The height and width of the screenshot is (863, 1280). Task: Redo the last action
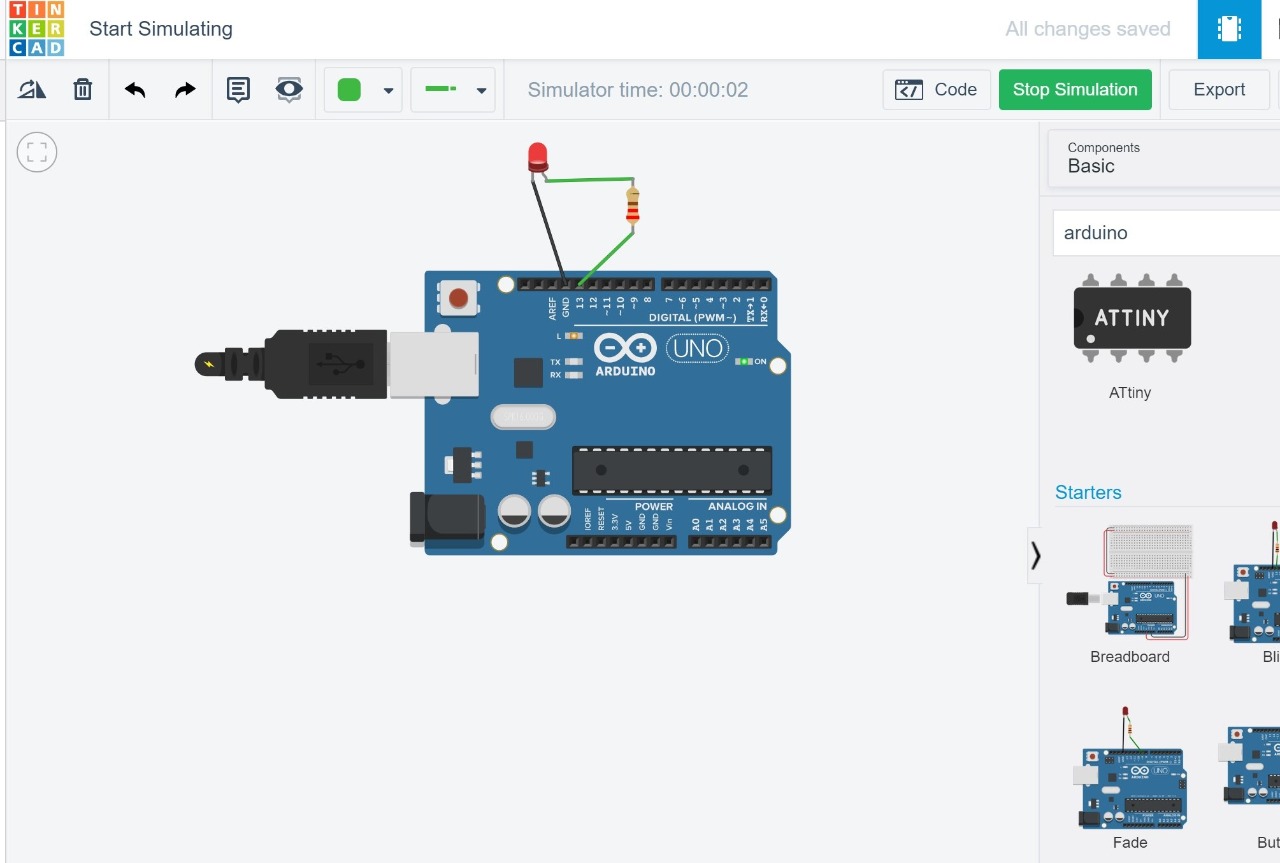pos(185,90)
